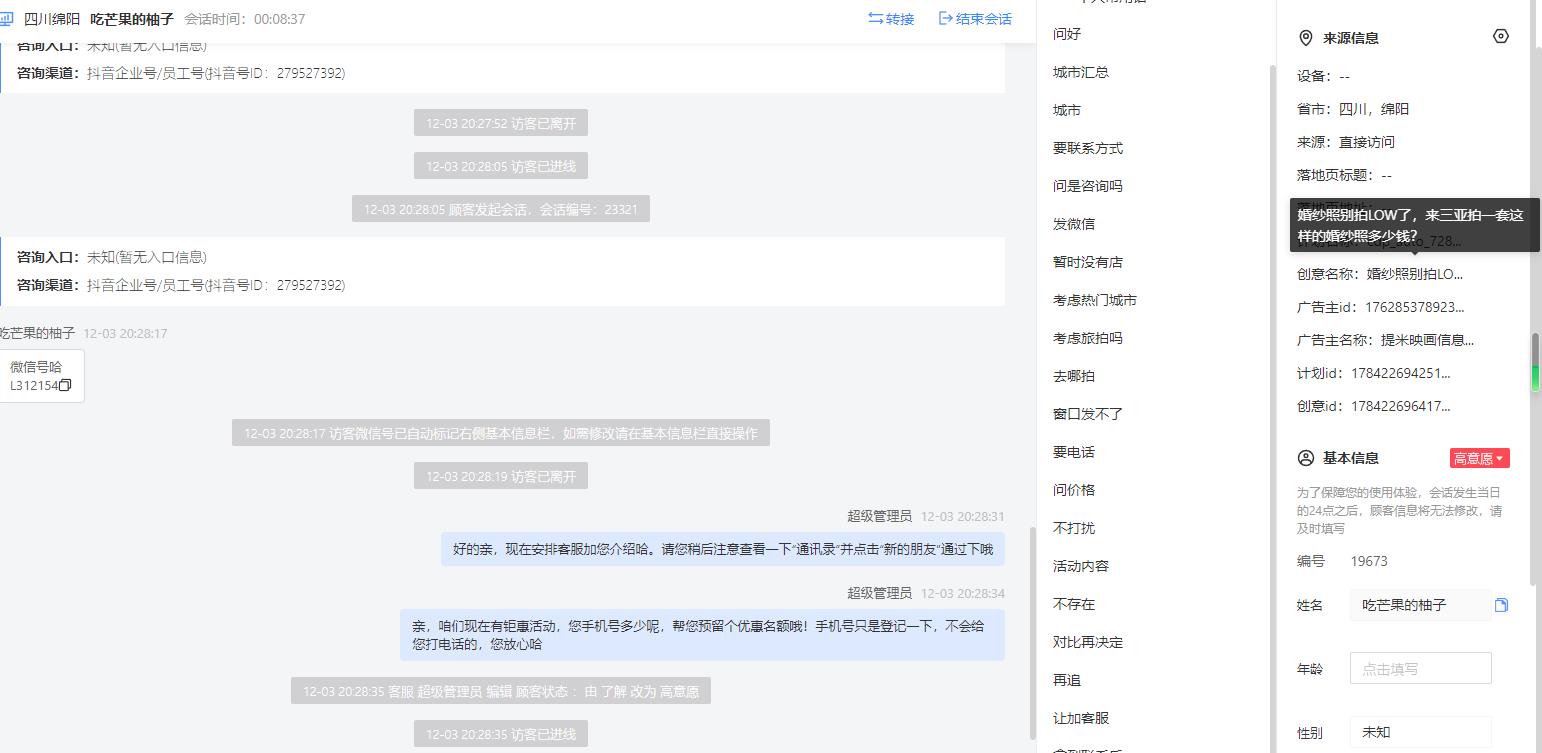The image size is (1542, 753).
Task: Click the 编号 19673 value
Action: coord(1369,561)
